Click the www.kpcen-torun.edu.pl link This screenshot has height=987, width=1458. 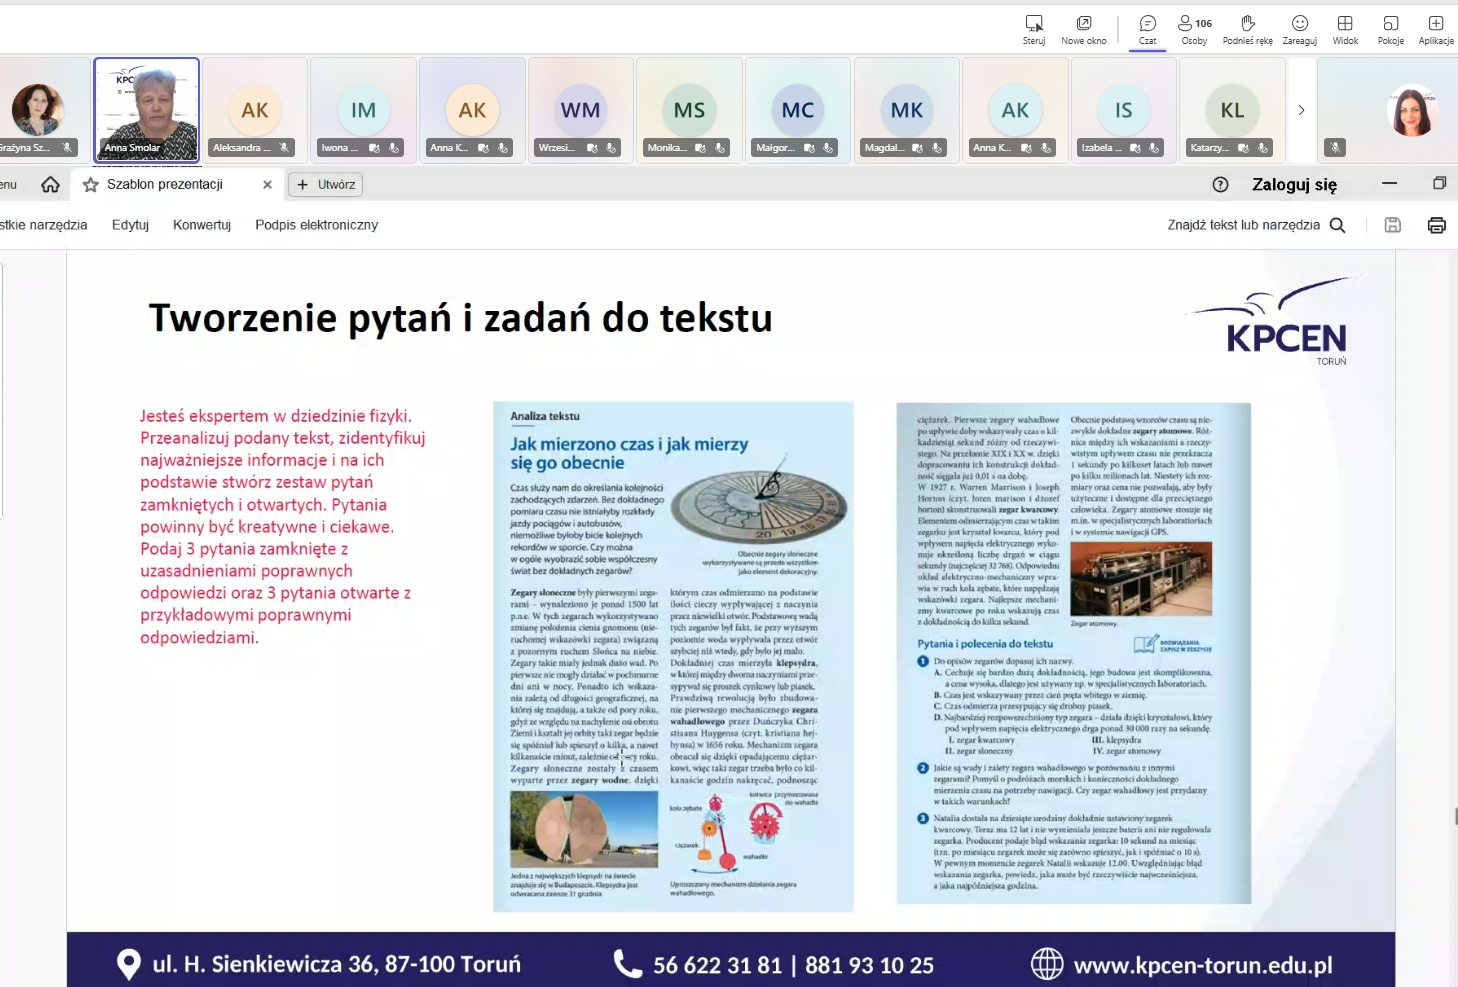pos(1203,965)
